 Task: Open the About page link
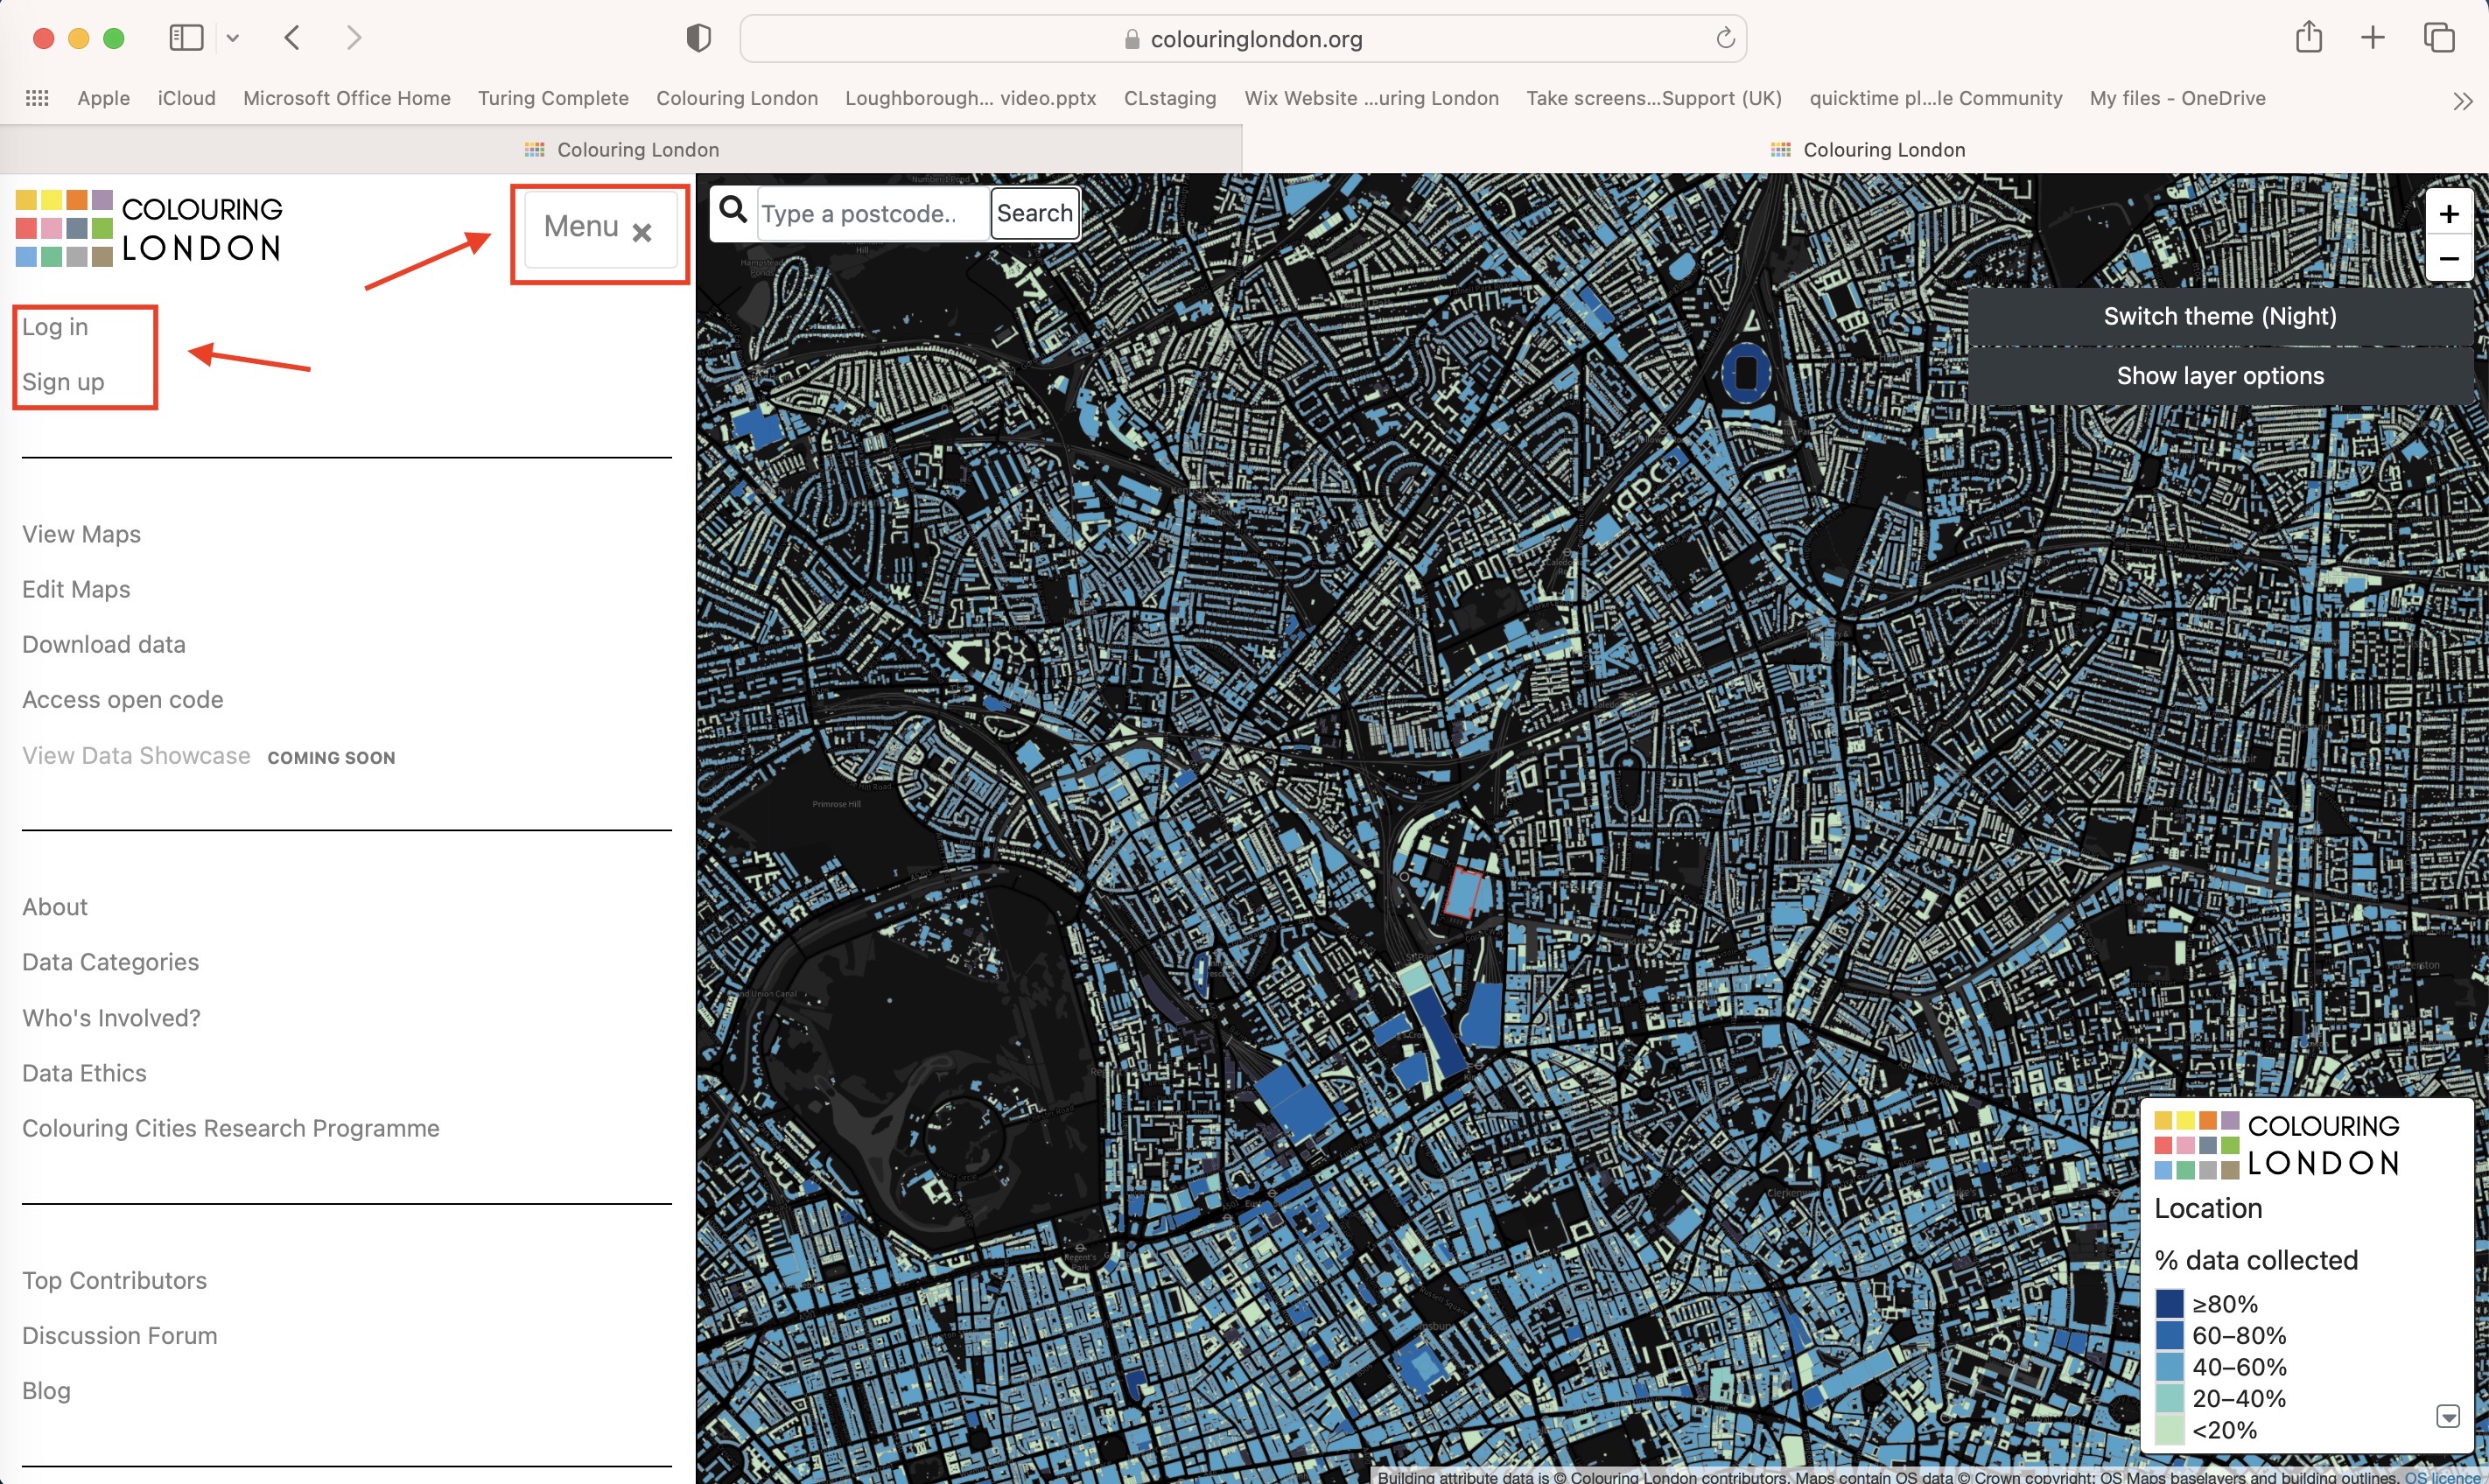[55, 905]
